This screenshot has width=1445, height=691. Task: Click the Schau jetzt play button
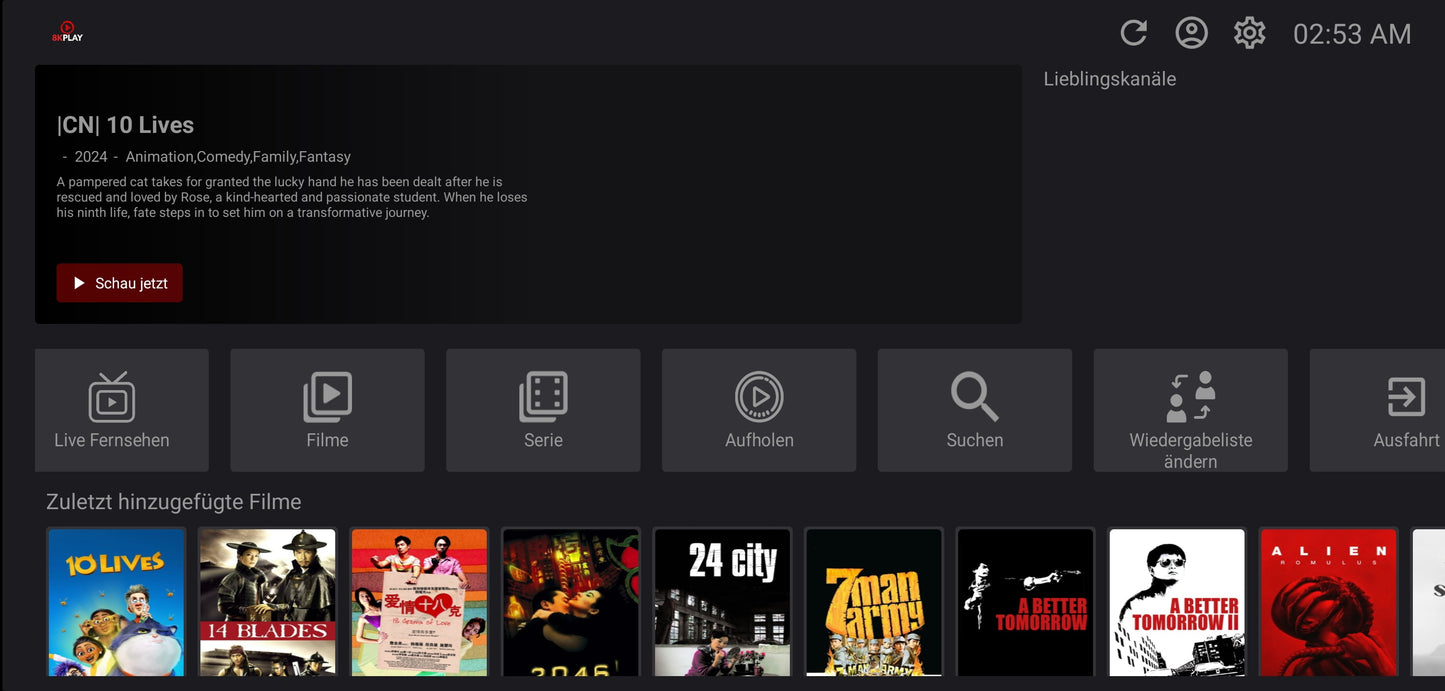tap(119, 283)
